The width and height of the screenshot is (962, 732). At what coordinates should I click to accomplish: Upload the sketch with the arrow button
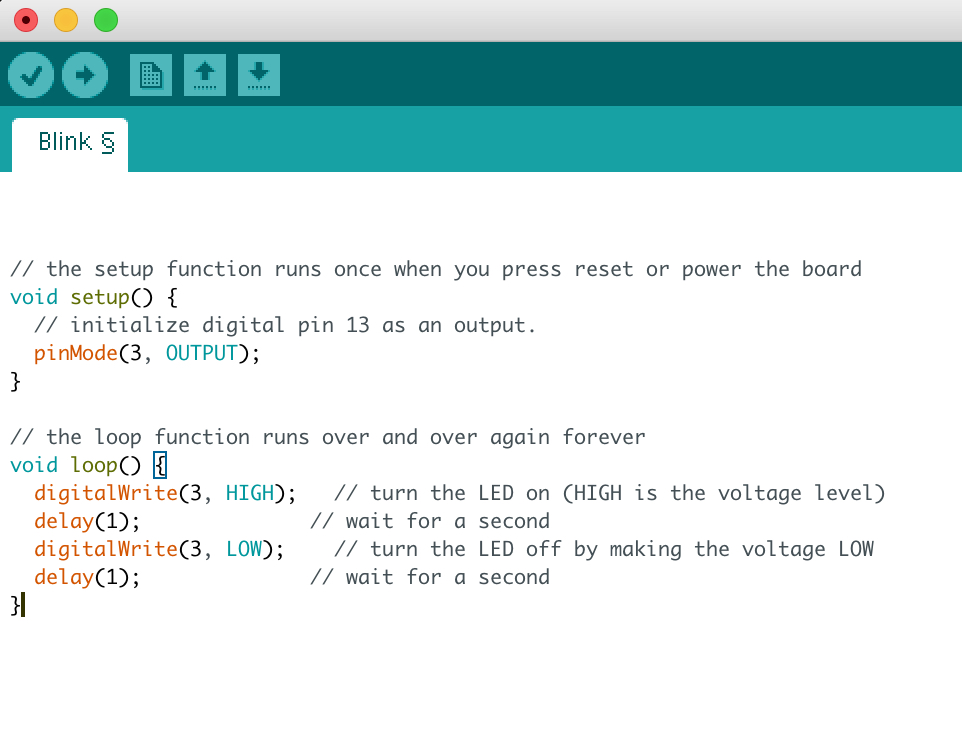coord(85,75)
